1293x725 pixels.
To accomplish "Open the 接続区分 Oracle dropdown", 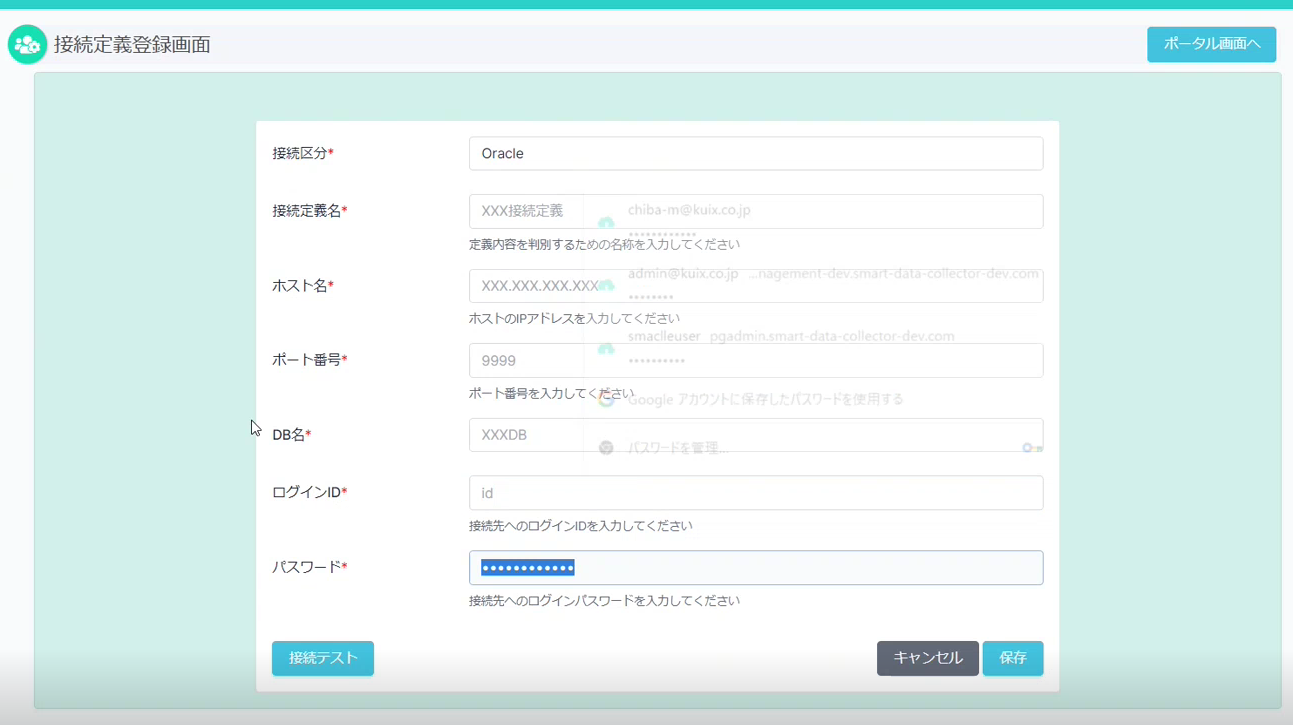I will tap(756, 153).
